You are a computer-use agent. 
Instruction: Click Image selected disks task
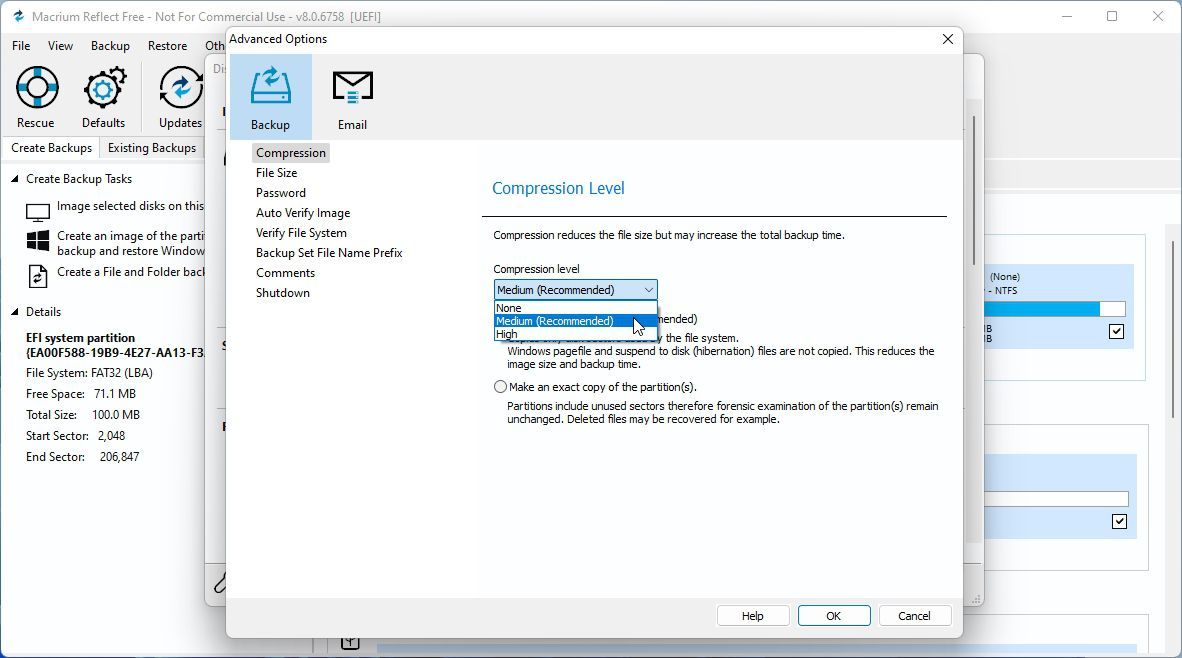point(130,206)
